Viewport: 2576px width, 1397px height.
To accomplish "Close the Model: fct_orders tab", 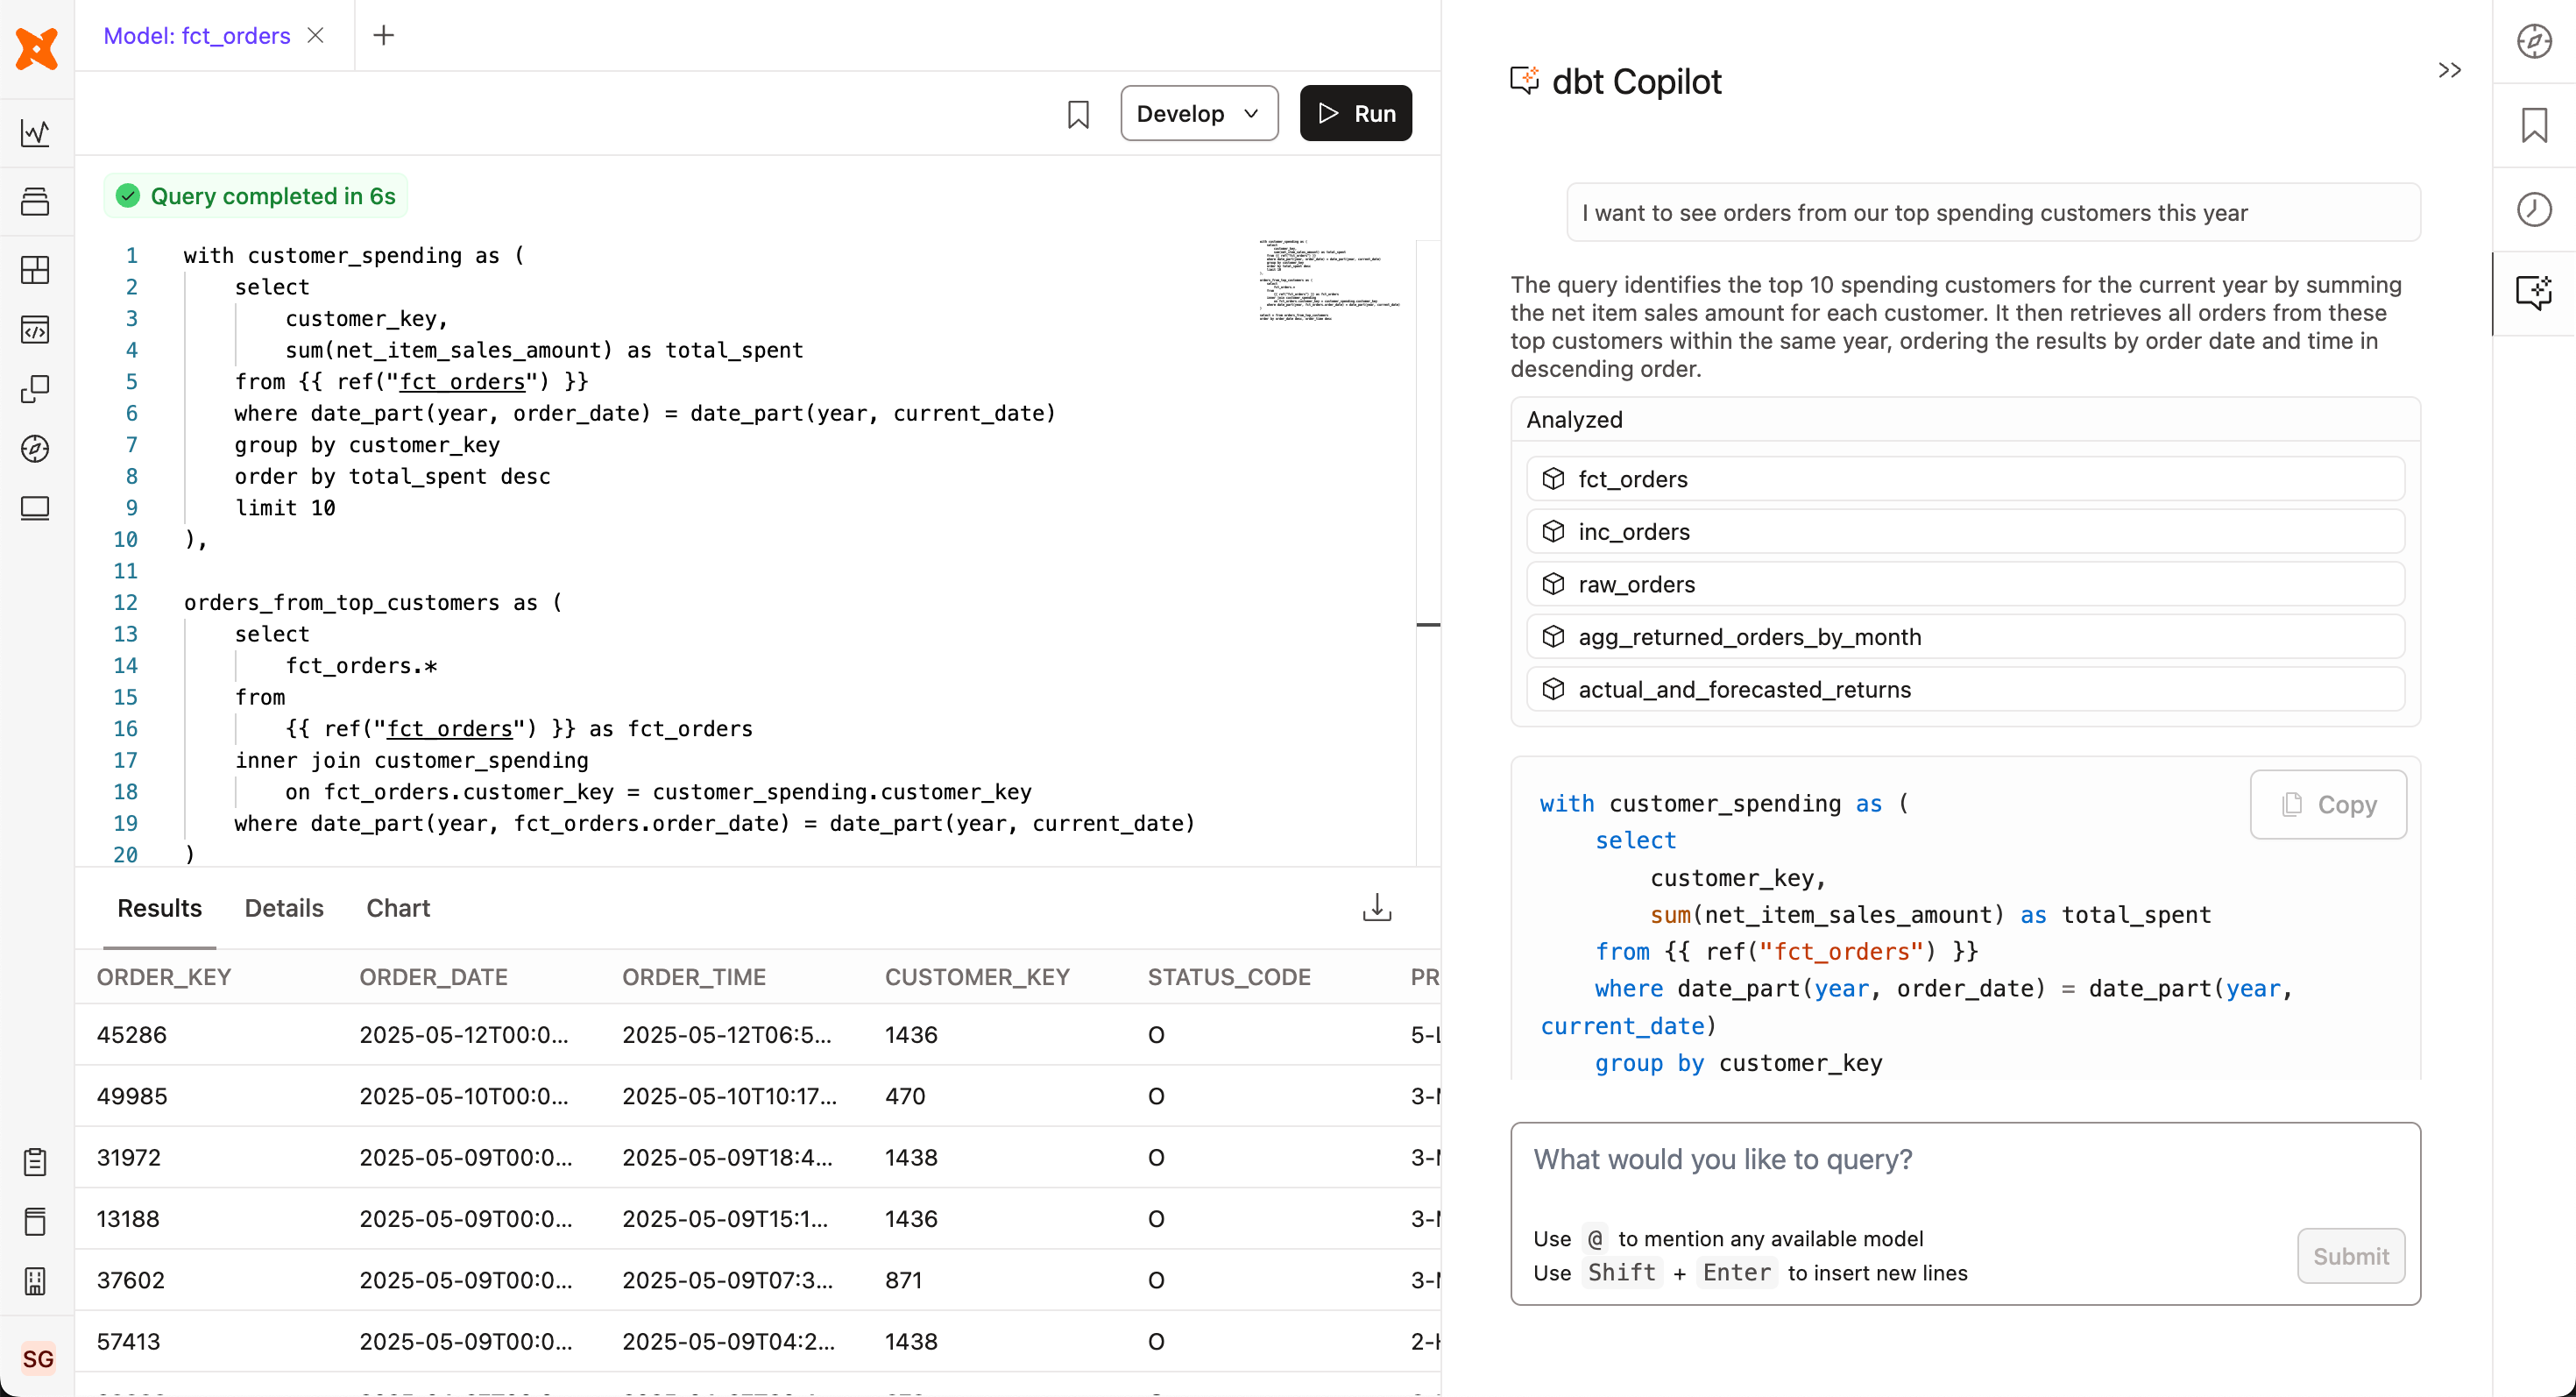I will pos(315,36).
